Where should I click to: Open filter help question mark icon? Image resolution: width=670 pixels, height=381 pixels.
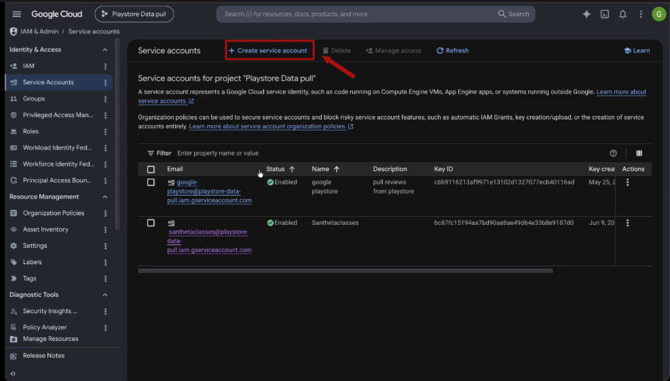click(x=613, y=153)
